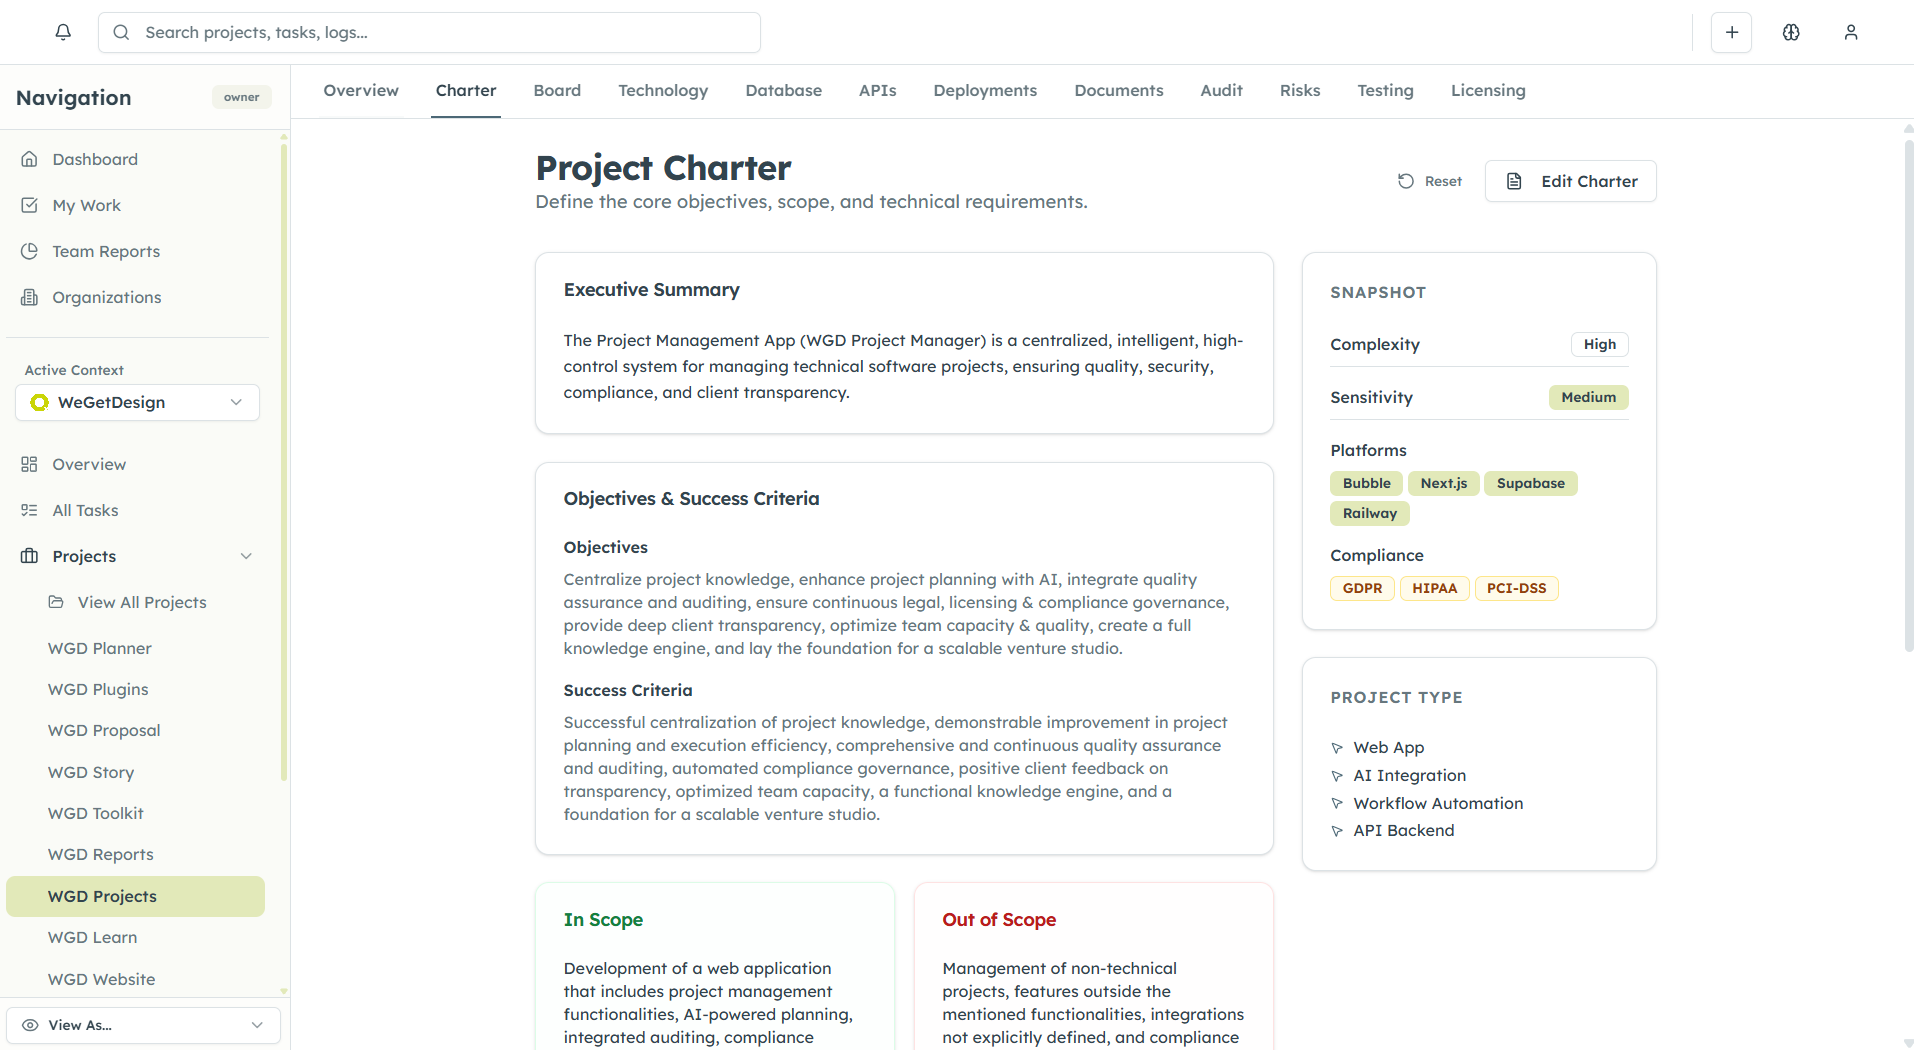This screenshot has width=1914, height=1050.
Task: Open the WeGetDesign active context dropdown
Action: click(138, 402)
